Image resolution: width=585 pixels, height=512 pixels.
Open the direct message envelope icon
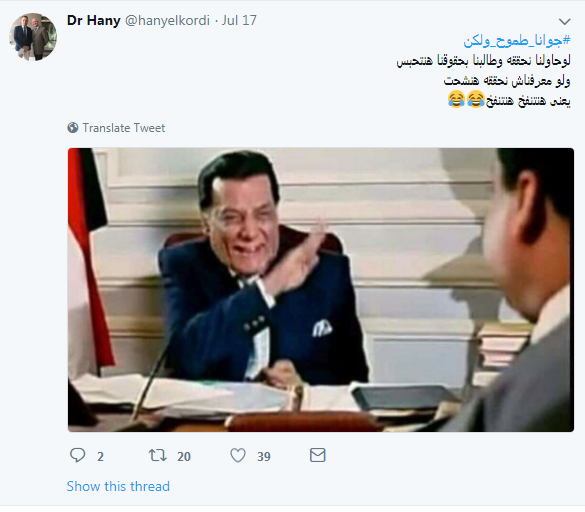tap(317, 455)
